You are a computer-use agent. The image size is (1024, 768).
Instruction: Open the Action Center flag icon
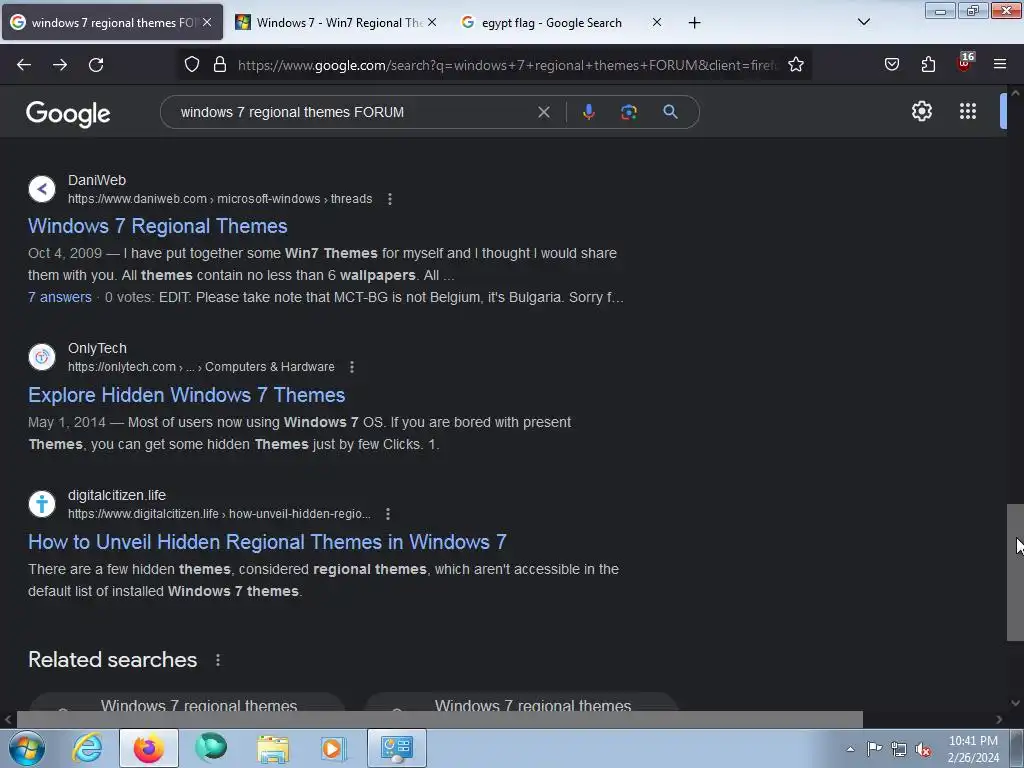874,749
